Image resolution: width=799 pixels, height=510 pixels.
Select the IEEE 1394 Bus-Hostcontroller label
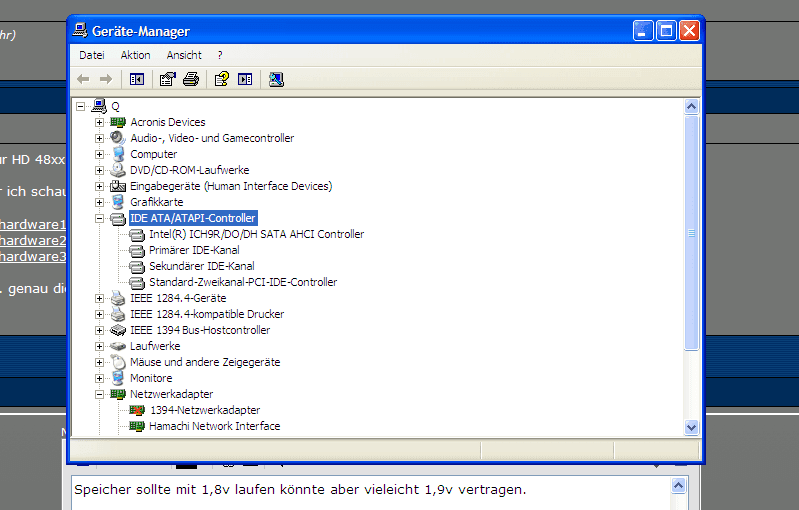pyautogui.click(x=200, y=330)
